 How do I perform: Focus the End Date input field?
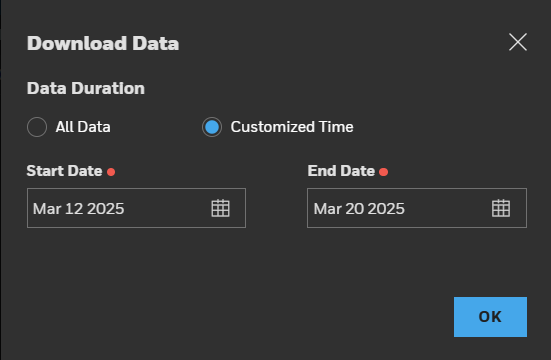(417, 208)
